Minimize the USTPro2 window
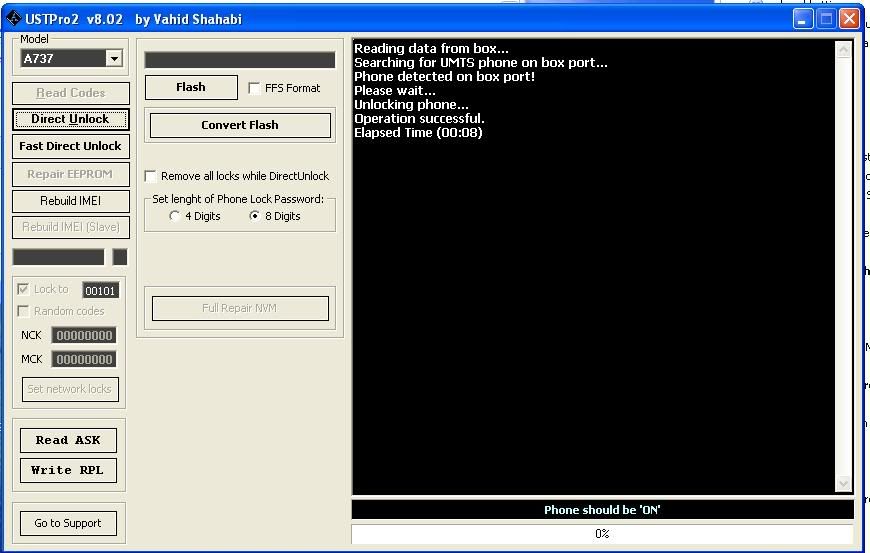The width and height of the screenshot is (870, 553). click(x=802, y=19)
